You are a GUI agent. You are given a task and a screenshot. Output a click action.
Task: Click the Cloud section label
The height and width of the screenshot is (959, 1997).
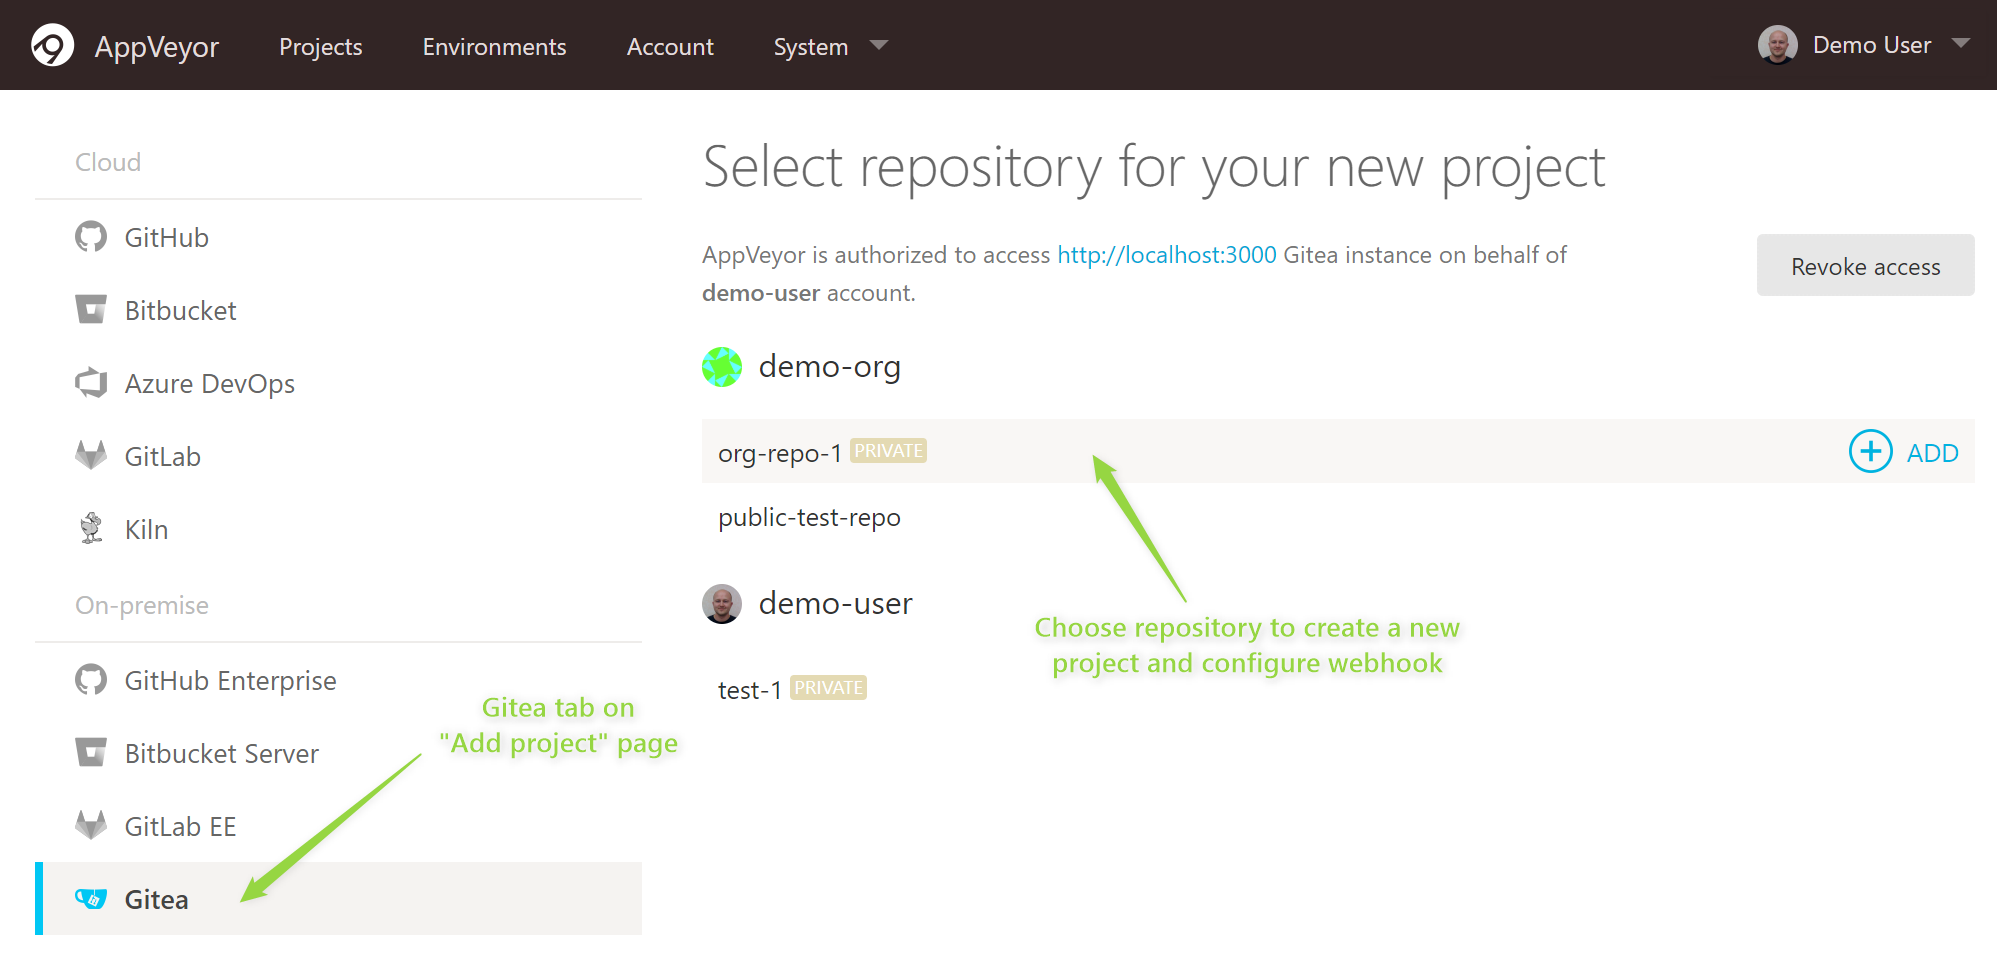pyautogui.click(x=108, y=162)
